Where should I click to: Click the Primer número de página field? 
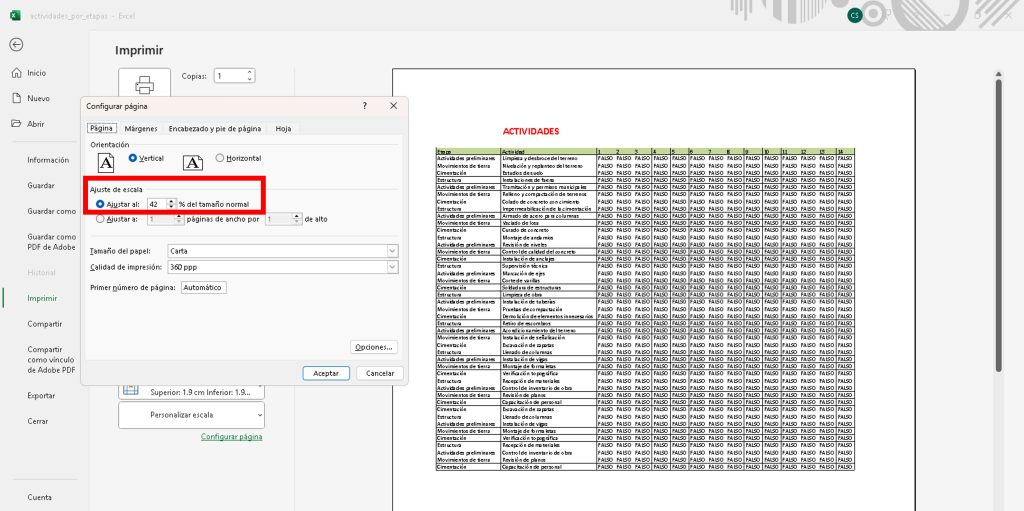point(204,287)
